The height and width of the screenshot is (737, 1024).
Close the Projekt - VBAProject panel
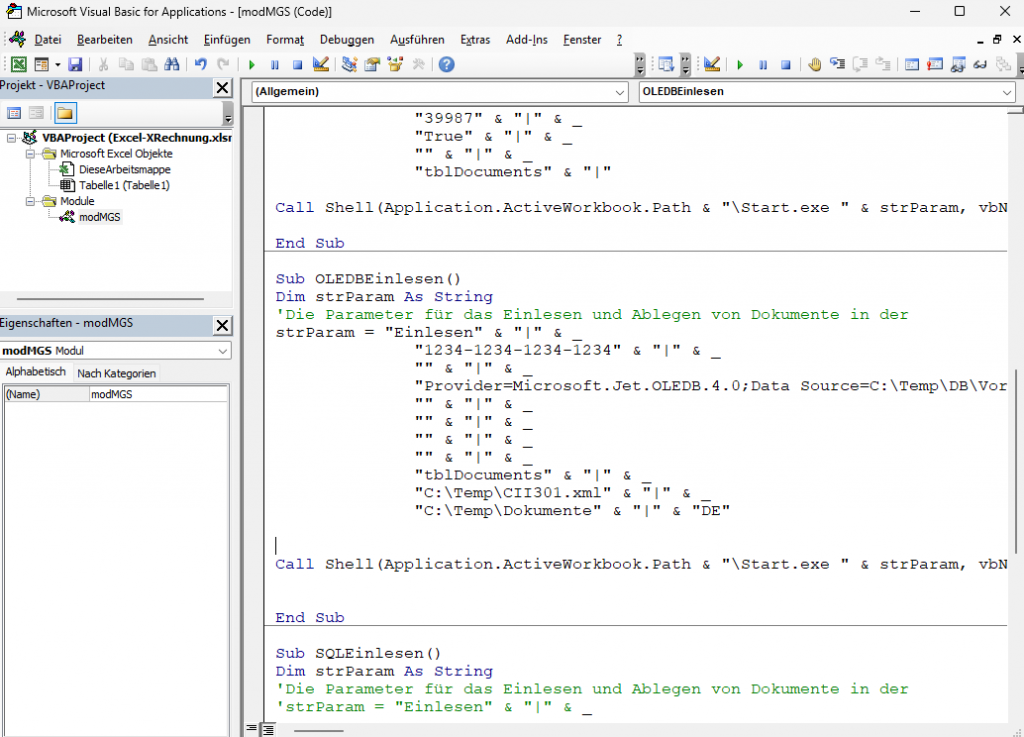[223, 87]
